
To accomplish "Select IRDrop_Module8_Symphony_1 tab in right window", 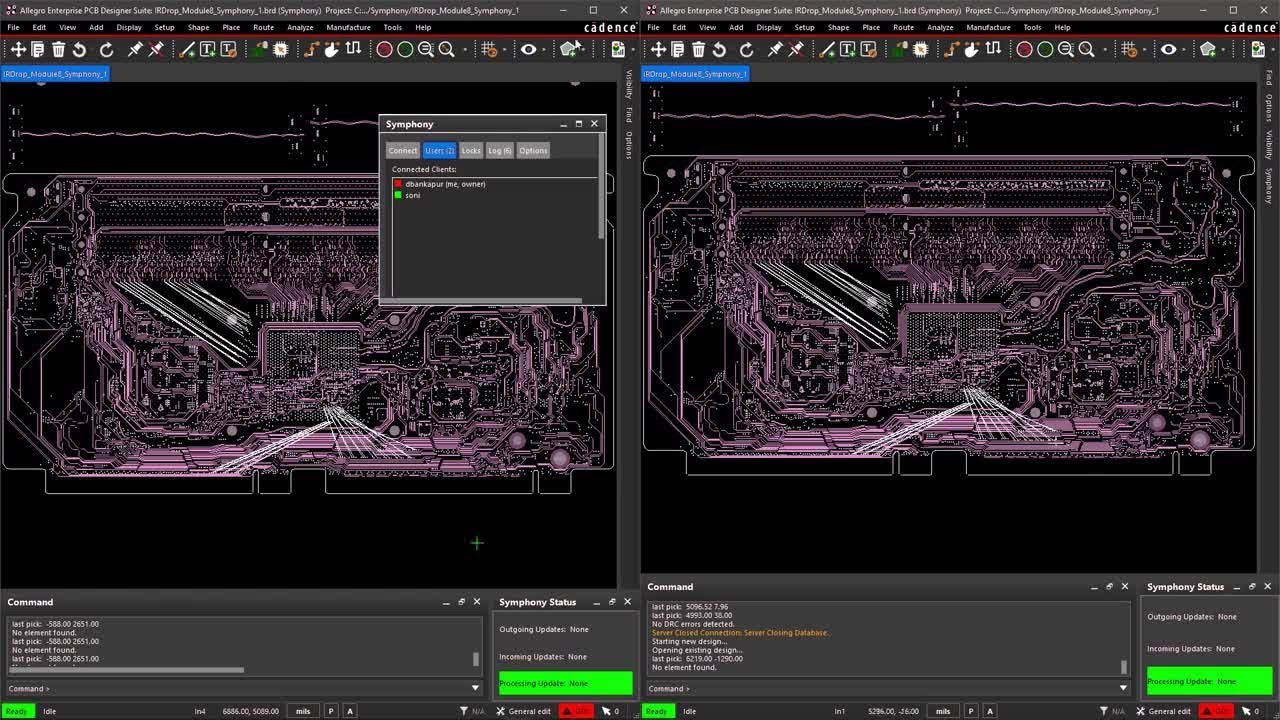I will pos(695,74).
